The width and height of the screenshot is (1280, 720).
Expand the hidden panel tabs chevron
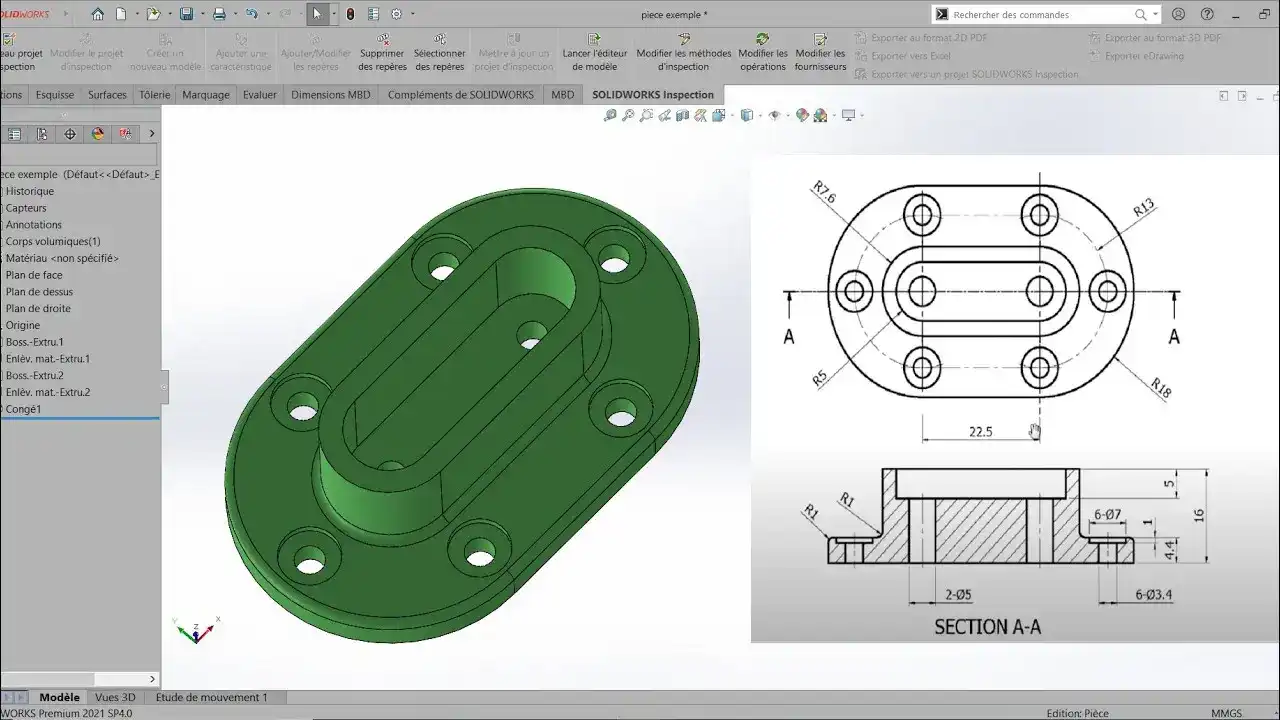(x=152, y=133)
